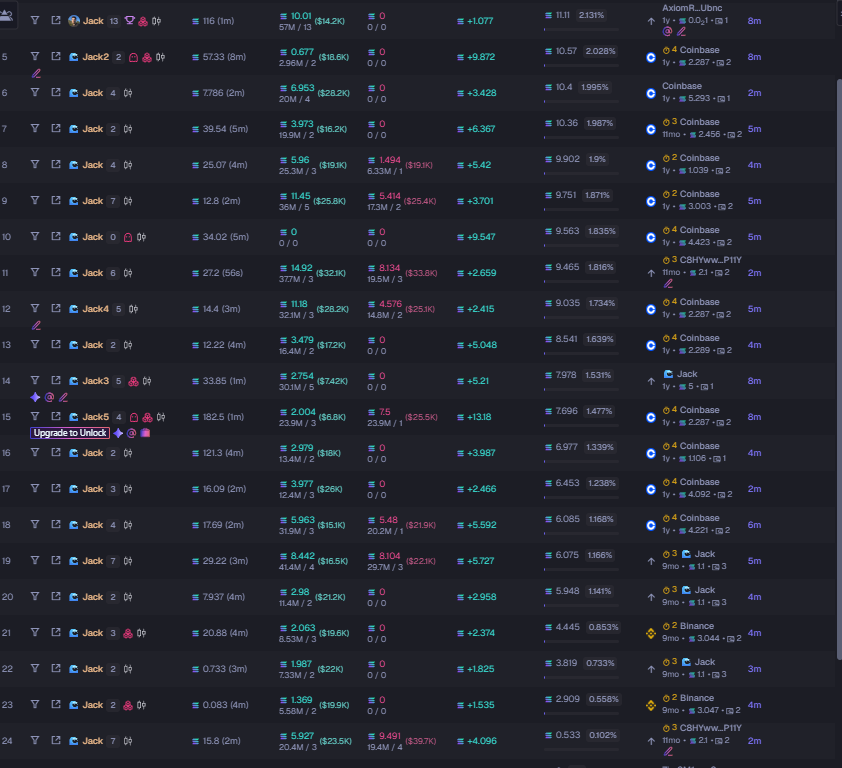Click the bought amount ($32.1K)
The height and width of the screenshot is (768, 842).
[331, 273]
